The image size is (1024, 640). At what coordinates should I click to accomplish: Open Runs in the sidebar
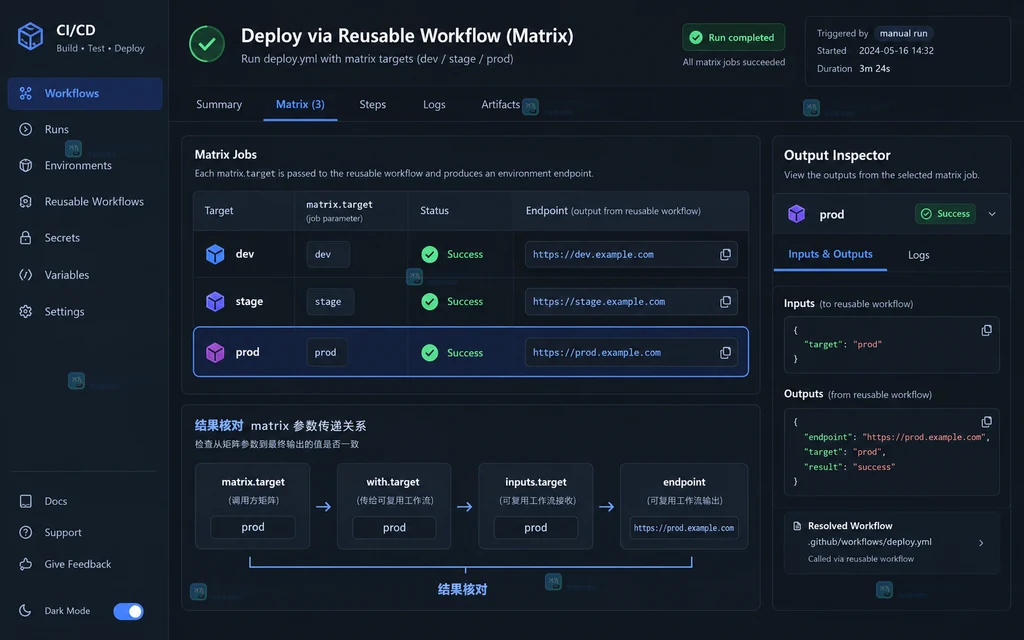point(57,129)
